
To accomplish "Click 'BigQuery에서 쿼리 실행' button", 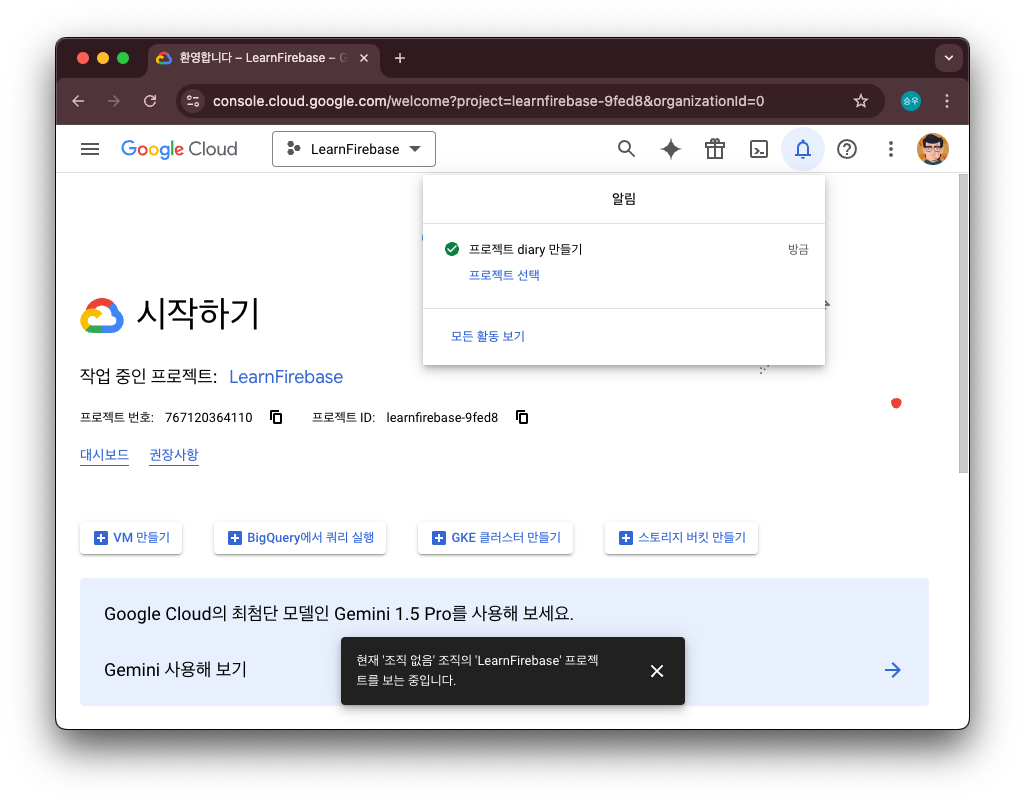I will tap(300, 538).
